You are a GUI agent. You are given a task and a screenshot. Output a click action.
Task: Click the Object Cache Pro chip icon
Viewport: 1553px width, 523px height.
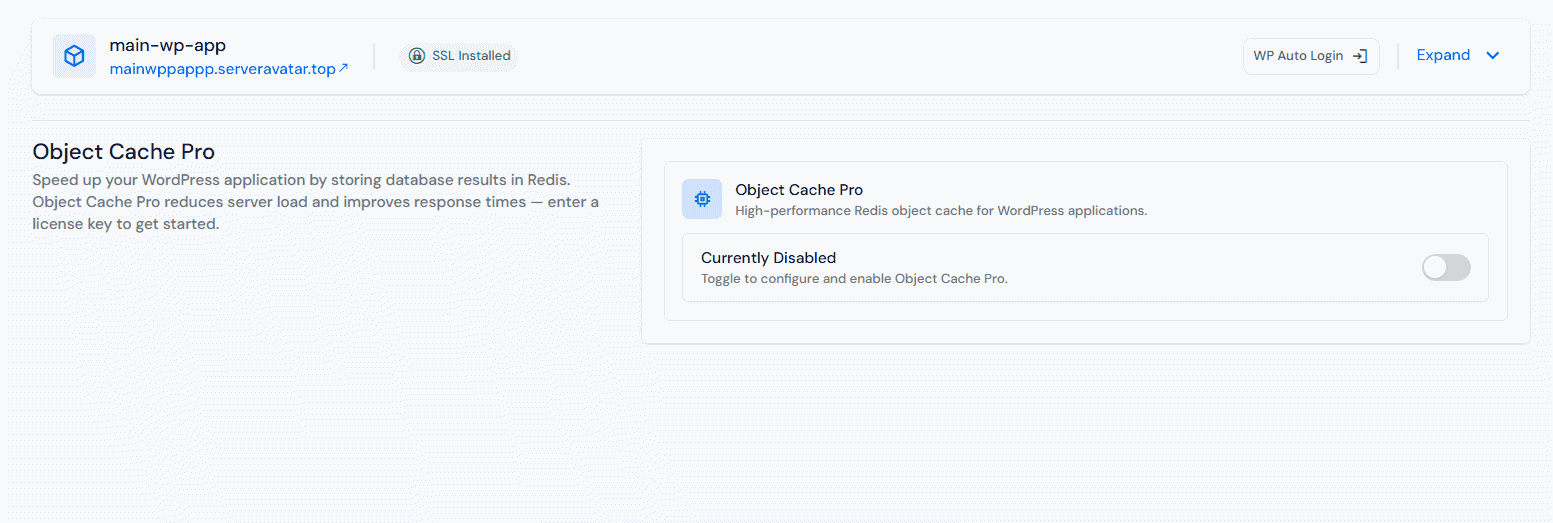click(702, 199)
